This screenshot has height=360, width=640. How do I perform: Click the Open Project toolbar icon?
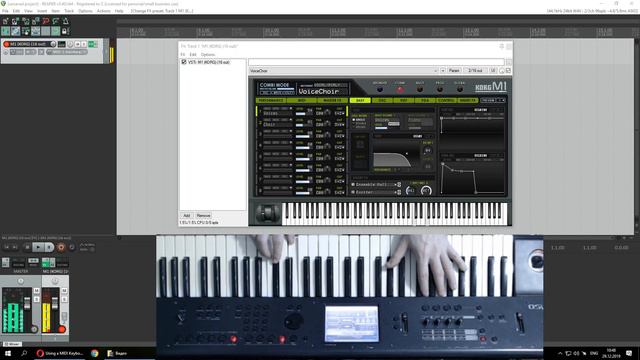point(16,21)
